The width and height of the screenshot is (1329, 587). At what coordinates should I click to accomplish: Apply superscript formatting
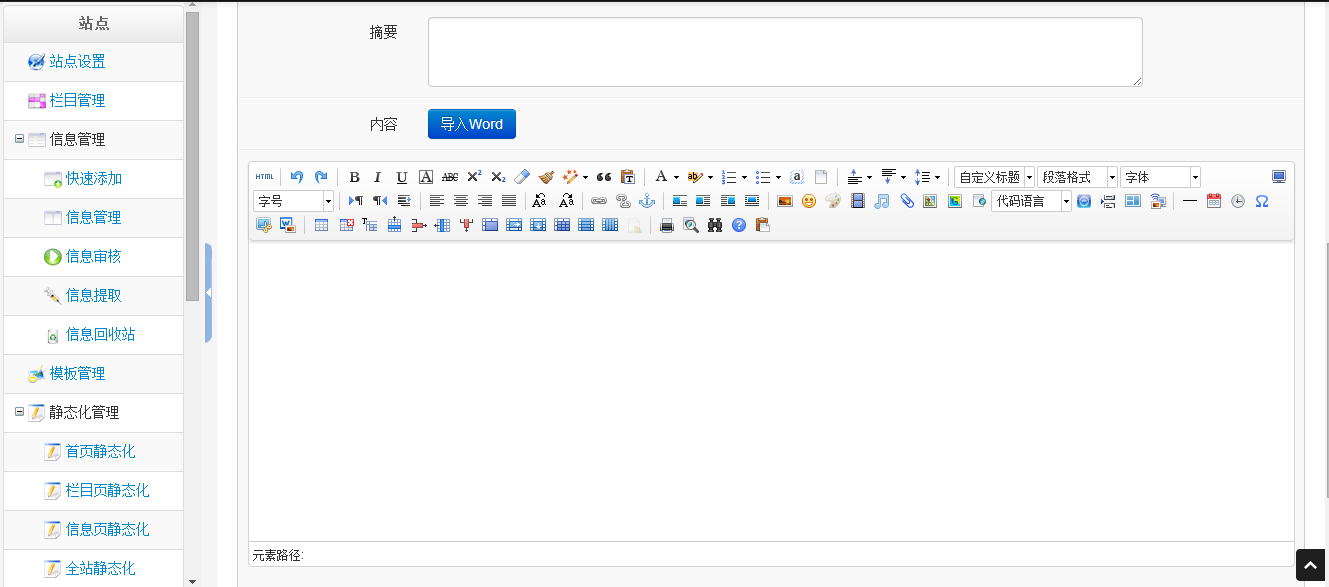coord(474,177)
